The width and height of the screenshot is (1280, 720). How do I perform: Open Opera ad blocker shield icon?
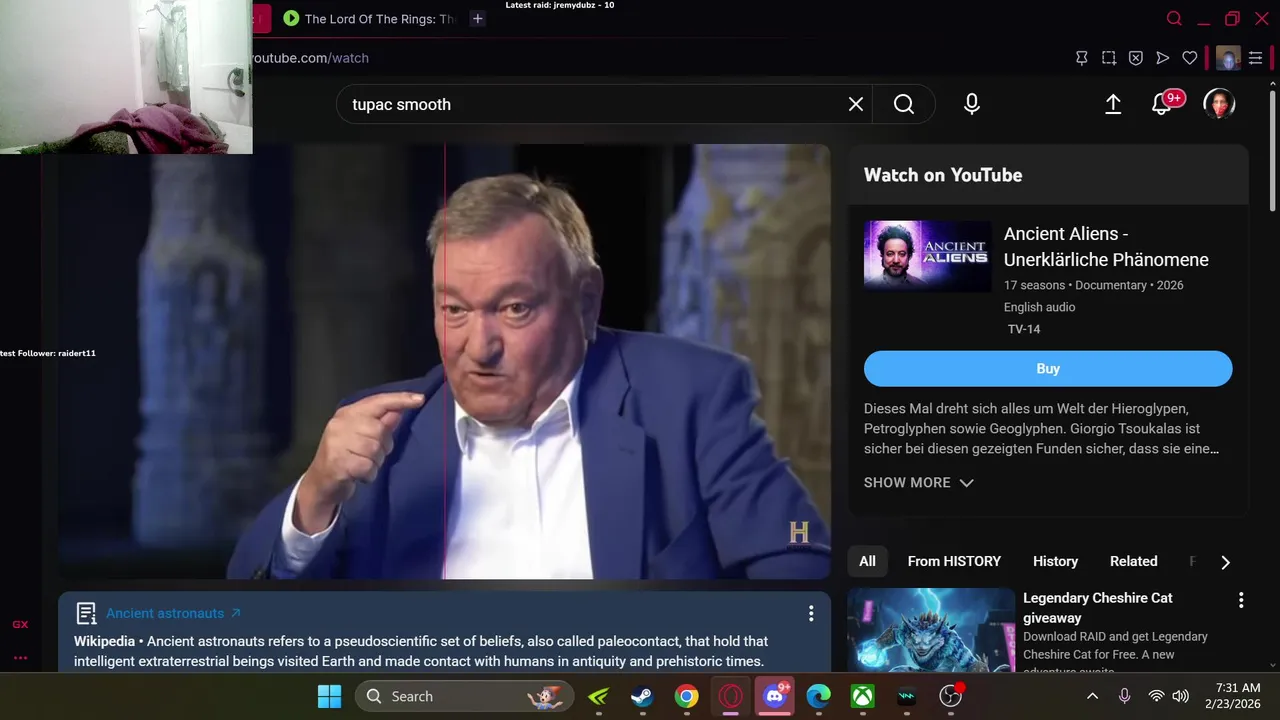tap(1136, 58)
